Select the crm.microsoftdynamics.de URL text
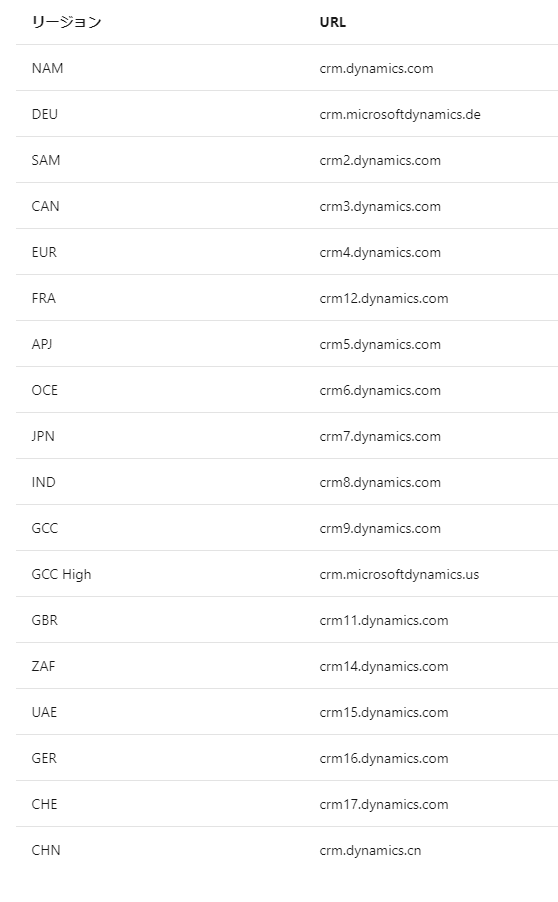 400,114
